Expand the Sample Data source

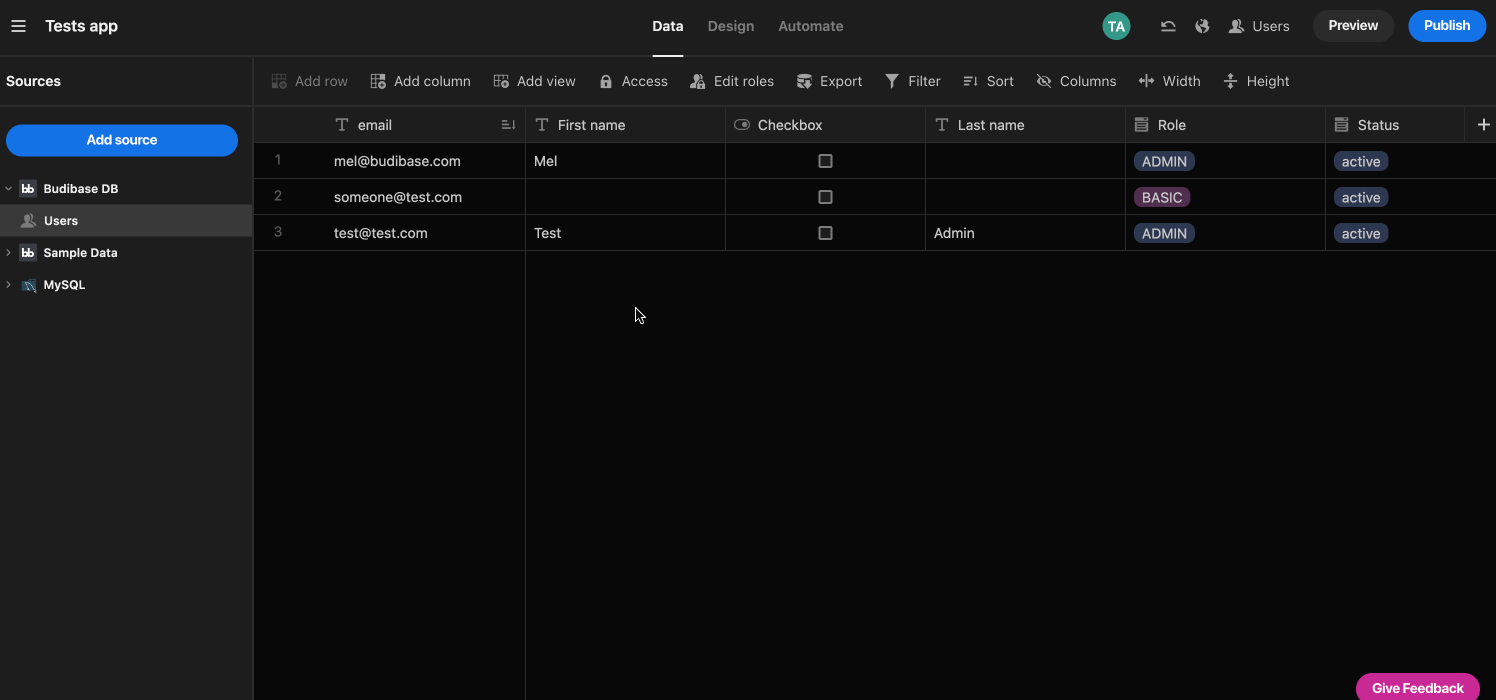coord(8,252)
